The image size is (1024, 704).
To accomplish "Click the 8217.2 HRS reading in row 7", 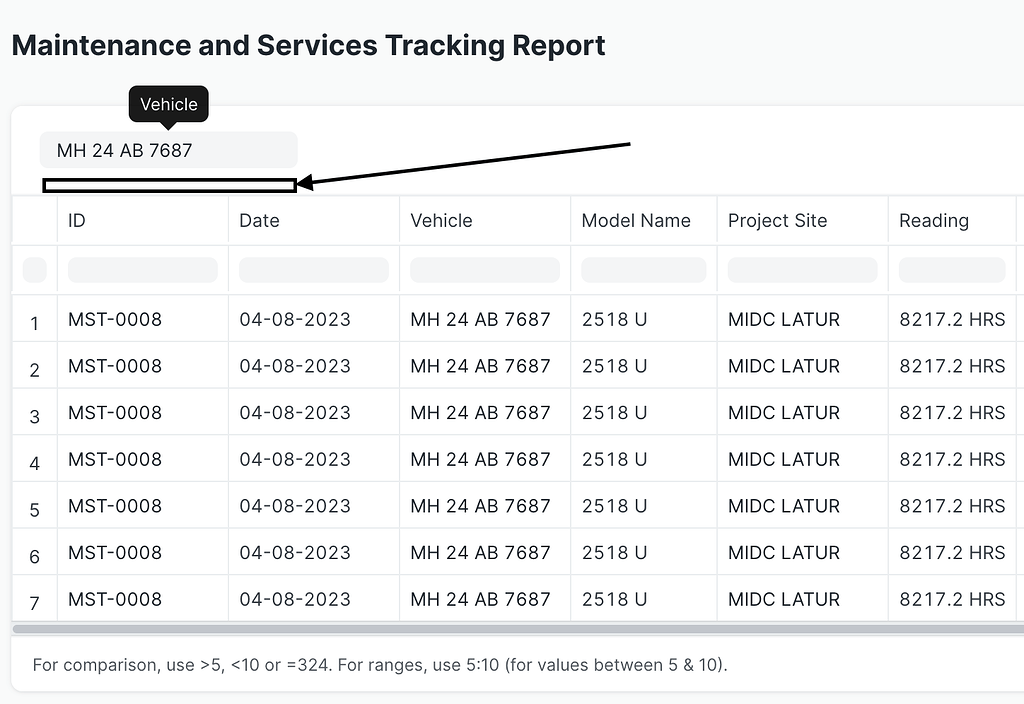I will 952,599.
